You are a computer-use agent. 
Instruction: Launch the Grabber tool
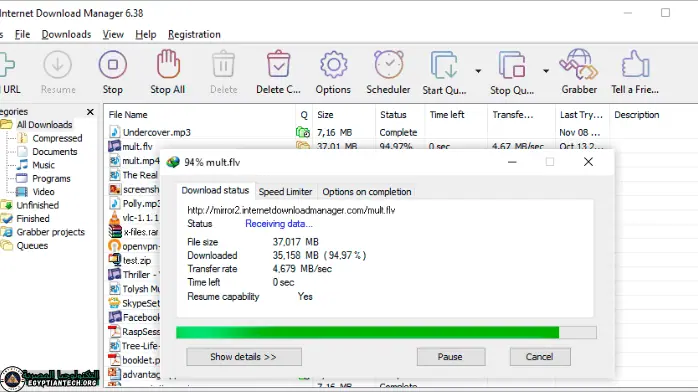click(x=579, y=65)
